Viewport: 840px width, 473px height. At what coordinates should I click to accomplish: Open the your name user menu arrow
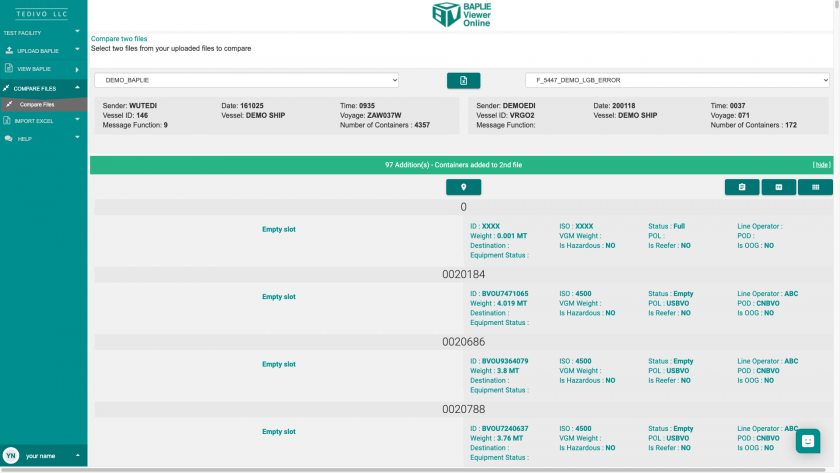(77, 455)
